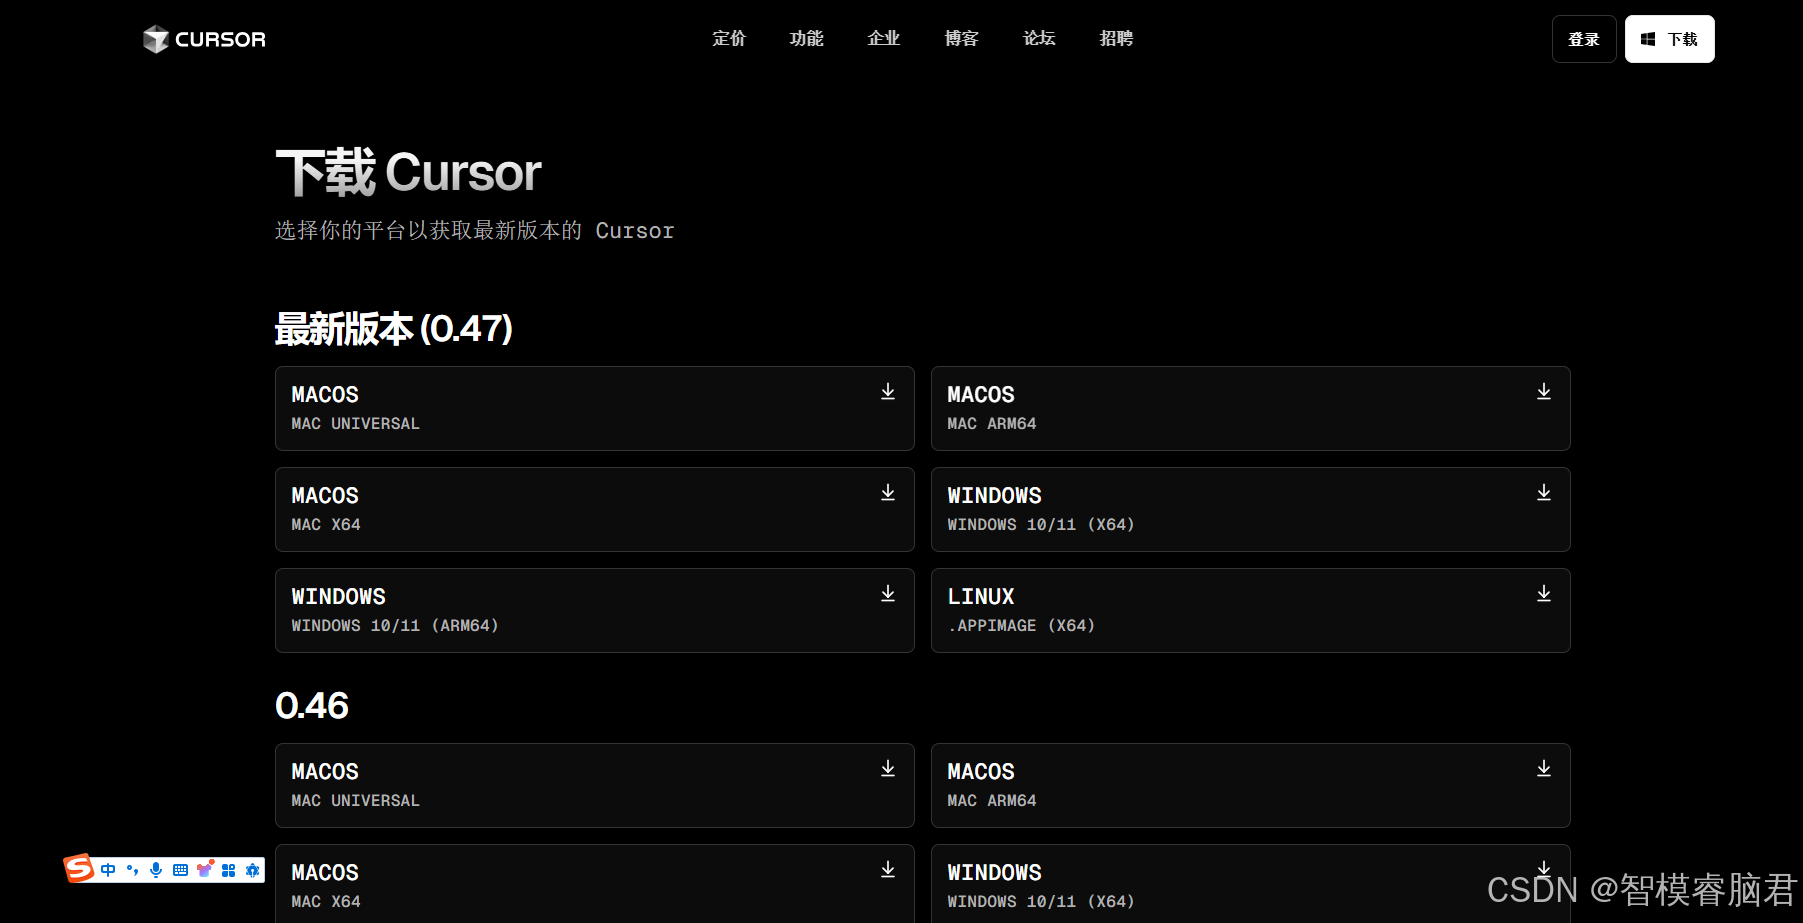Click the subtitle "选择你的平台以获取最新版本的 Cursor"
This screenshot has height=923, width=1803.
point(475,231)
